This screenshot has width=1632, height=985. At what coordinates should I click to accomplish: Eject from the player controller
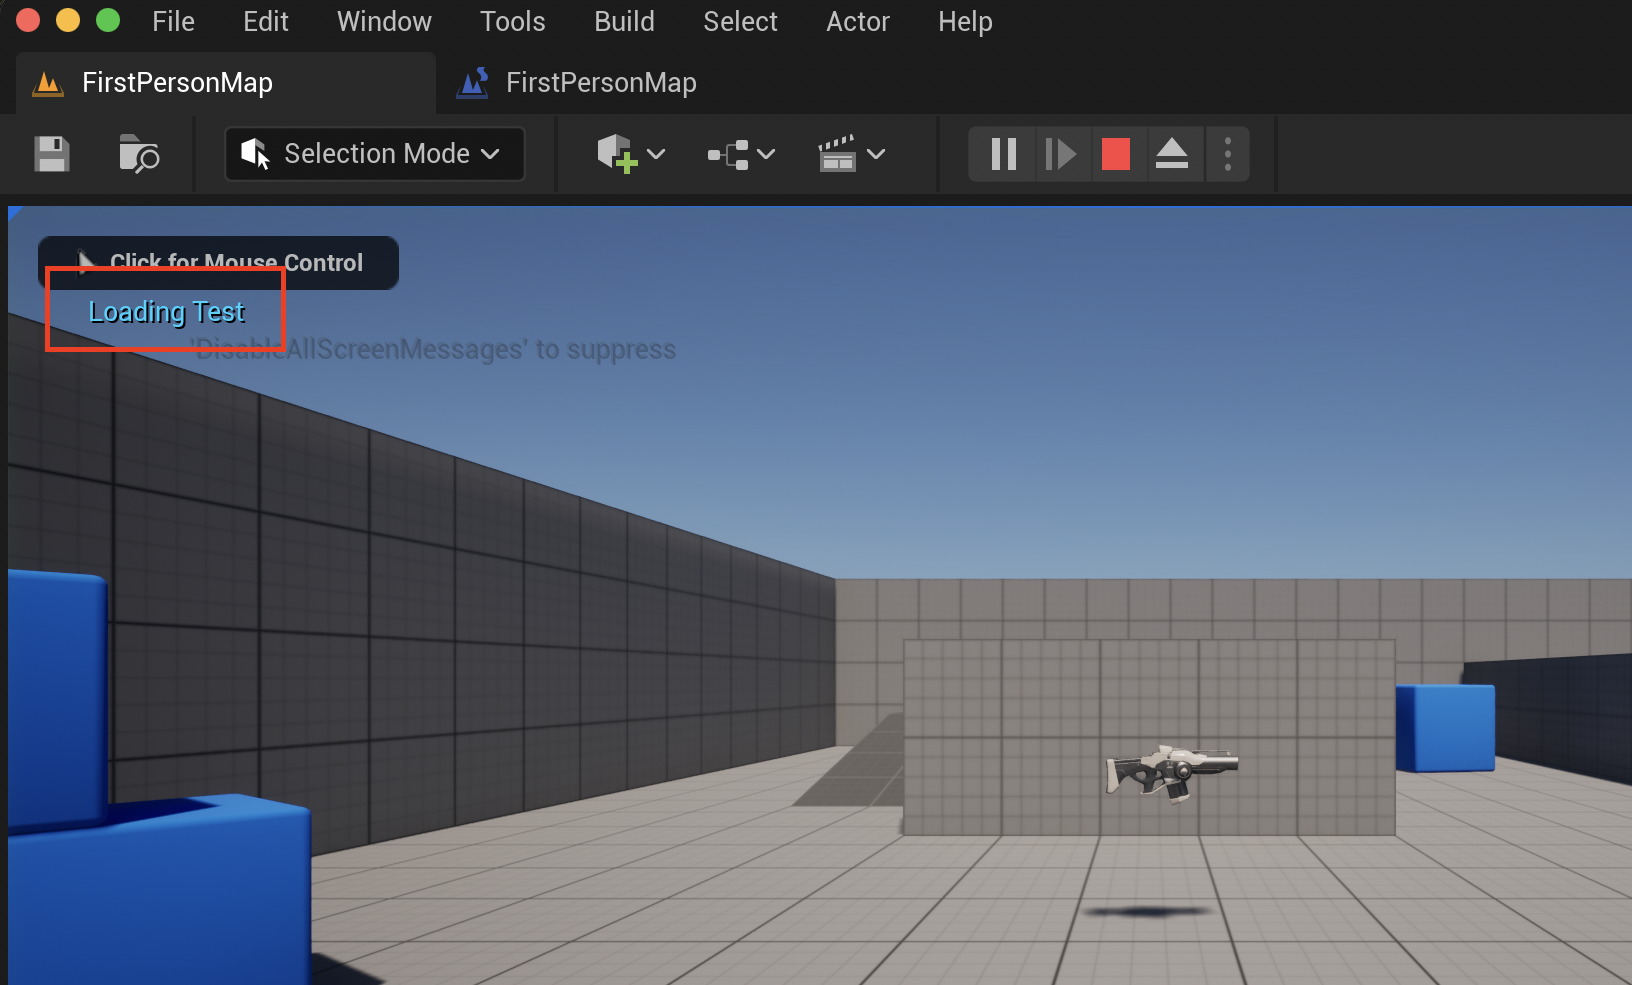click(x=1172, y=154)
